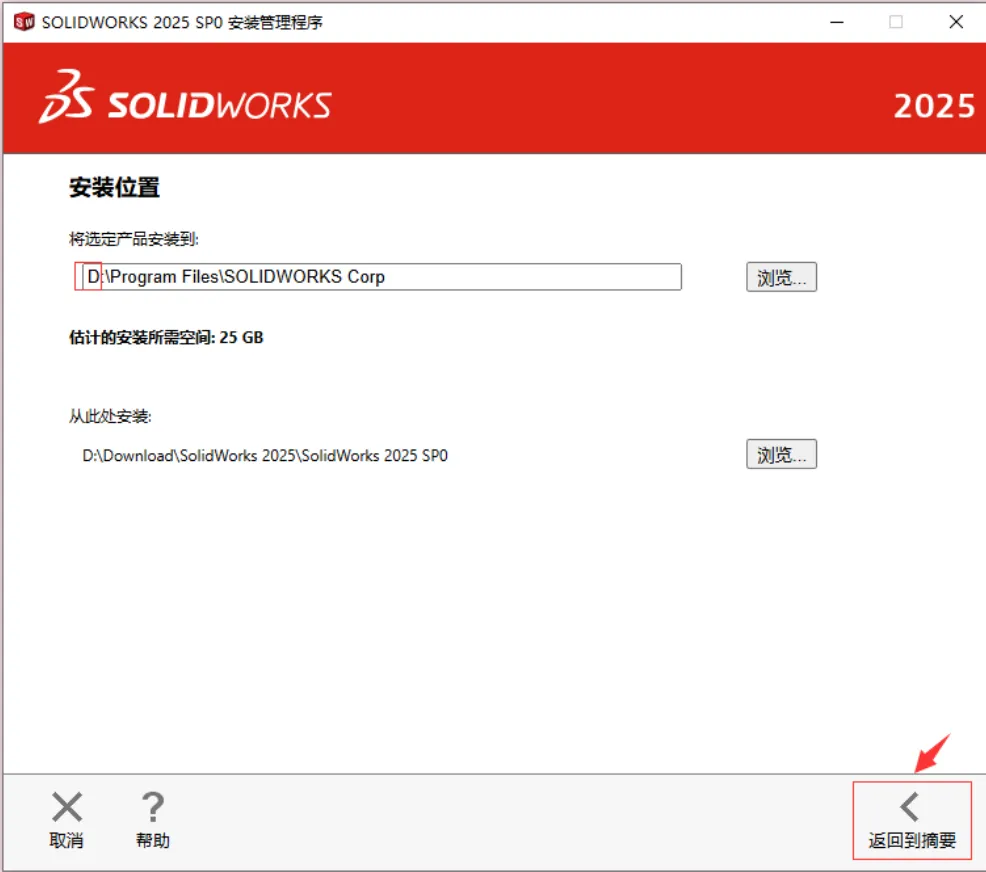Click the Cancel (取消) X icon
Screen dimensions: 986x872
click(x=67, y=807)
